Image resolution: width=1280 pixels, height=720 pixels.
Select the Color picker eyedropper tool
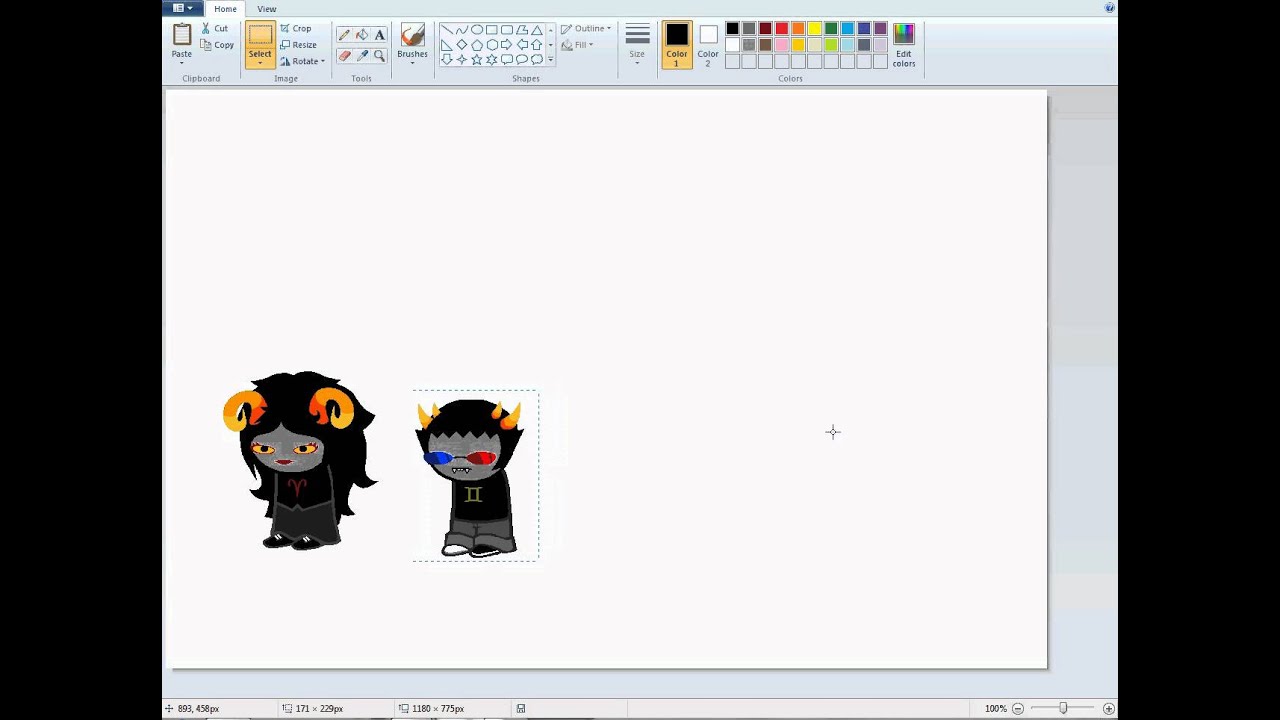[362, 56]
